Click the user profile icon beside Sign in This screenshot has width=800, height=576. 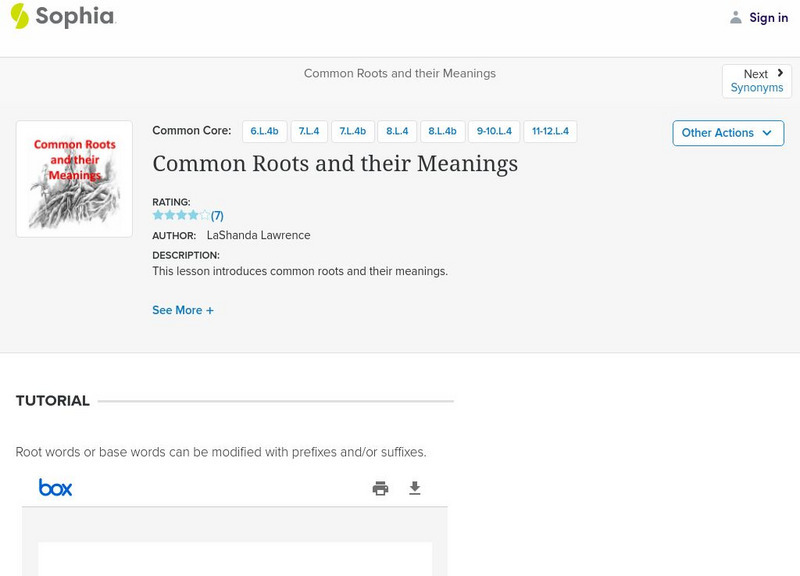coord(736,17)
